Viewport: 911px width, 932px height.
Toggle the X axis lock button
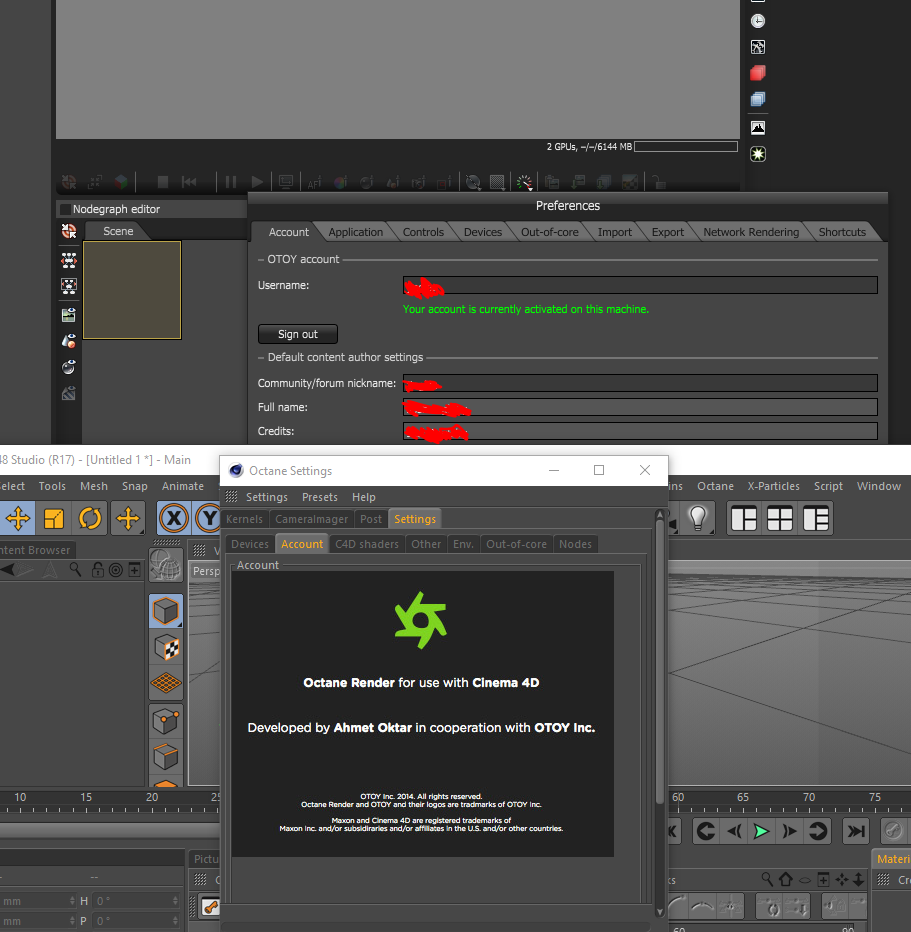coord(174,518)
